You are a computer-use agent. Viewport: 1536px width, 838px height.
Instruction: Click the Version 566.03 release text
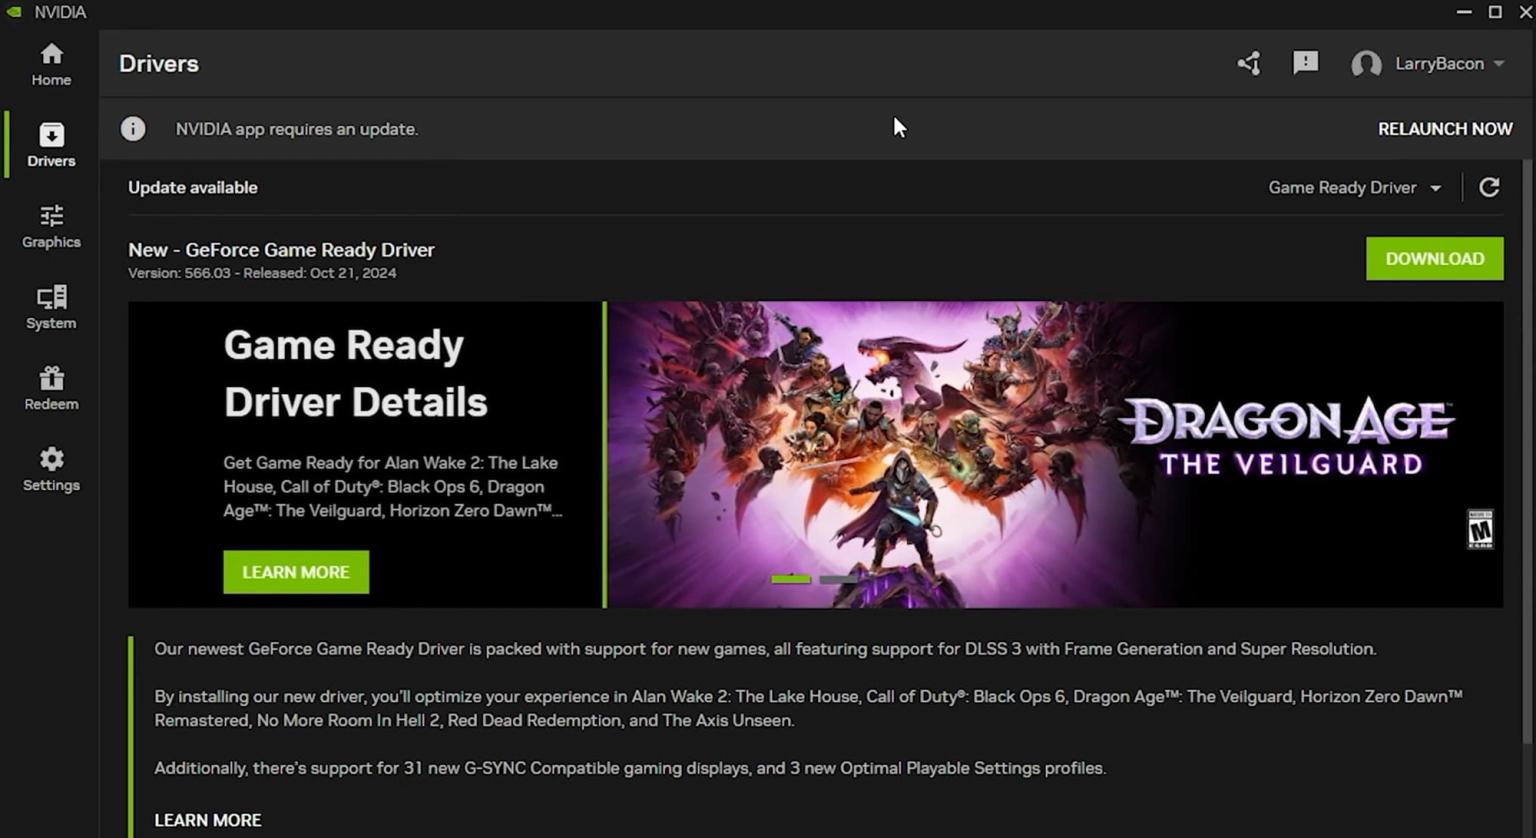click(262, 273)
